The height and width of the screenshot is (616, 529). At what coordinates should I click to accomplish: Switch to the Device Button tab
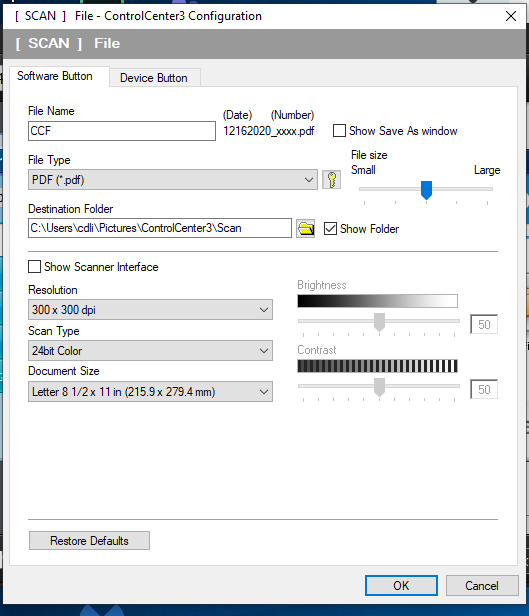[x=154, y=78]
